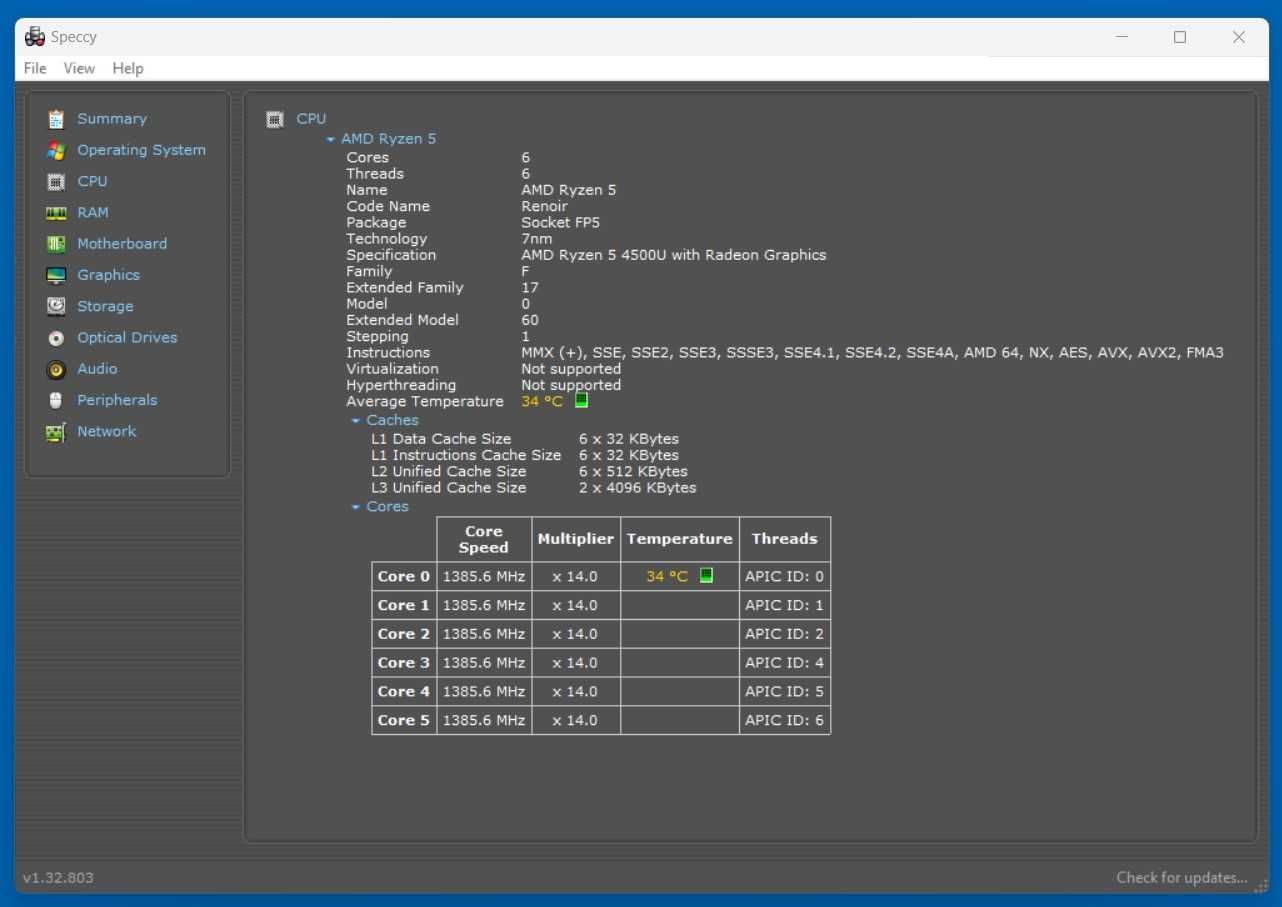Click the Code Name value Renoir

pyautogui.click(x=544, y=206)
